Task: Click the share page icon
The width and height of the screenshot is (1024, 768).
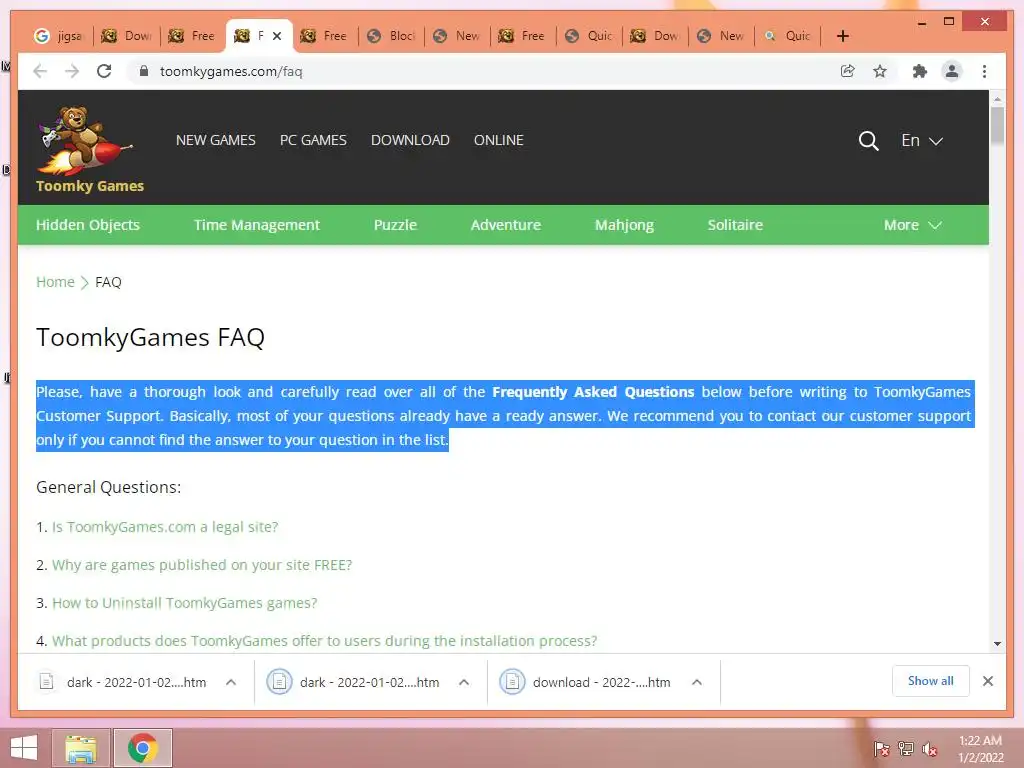Action: tap(847, 71)
